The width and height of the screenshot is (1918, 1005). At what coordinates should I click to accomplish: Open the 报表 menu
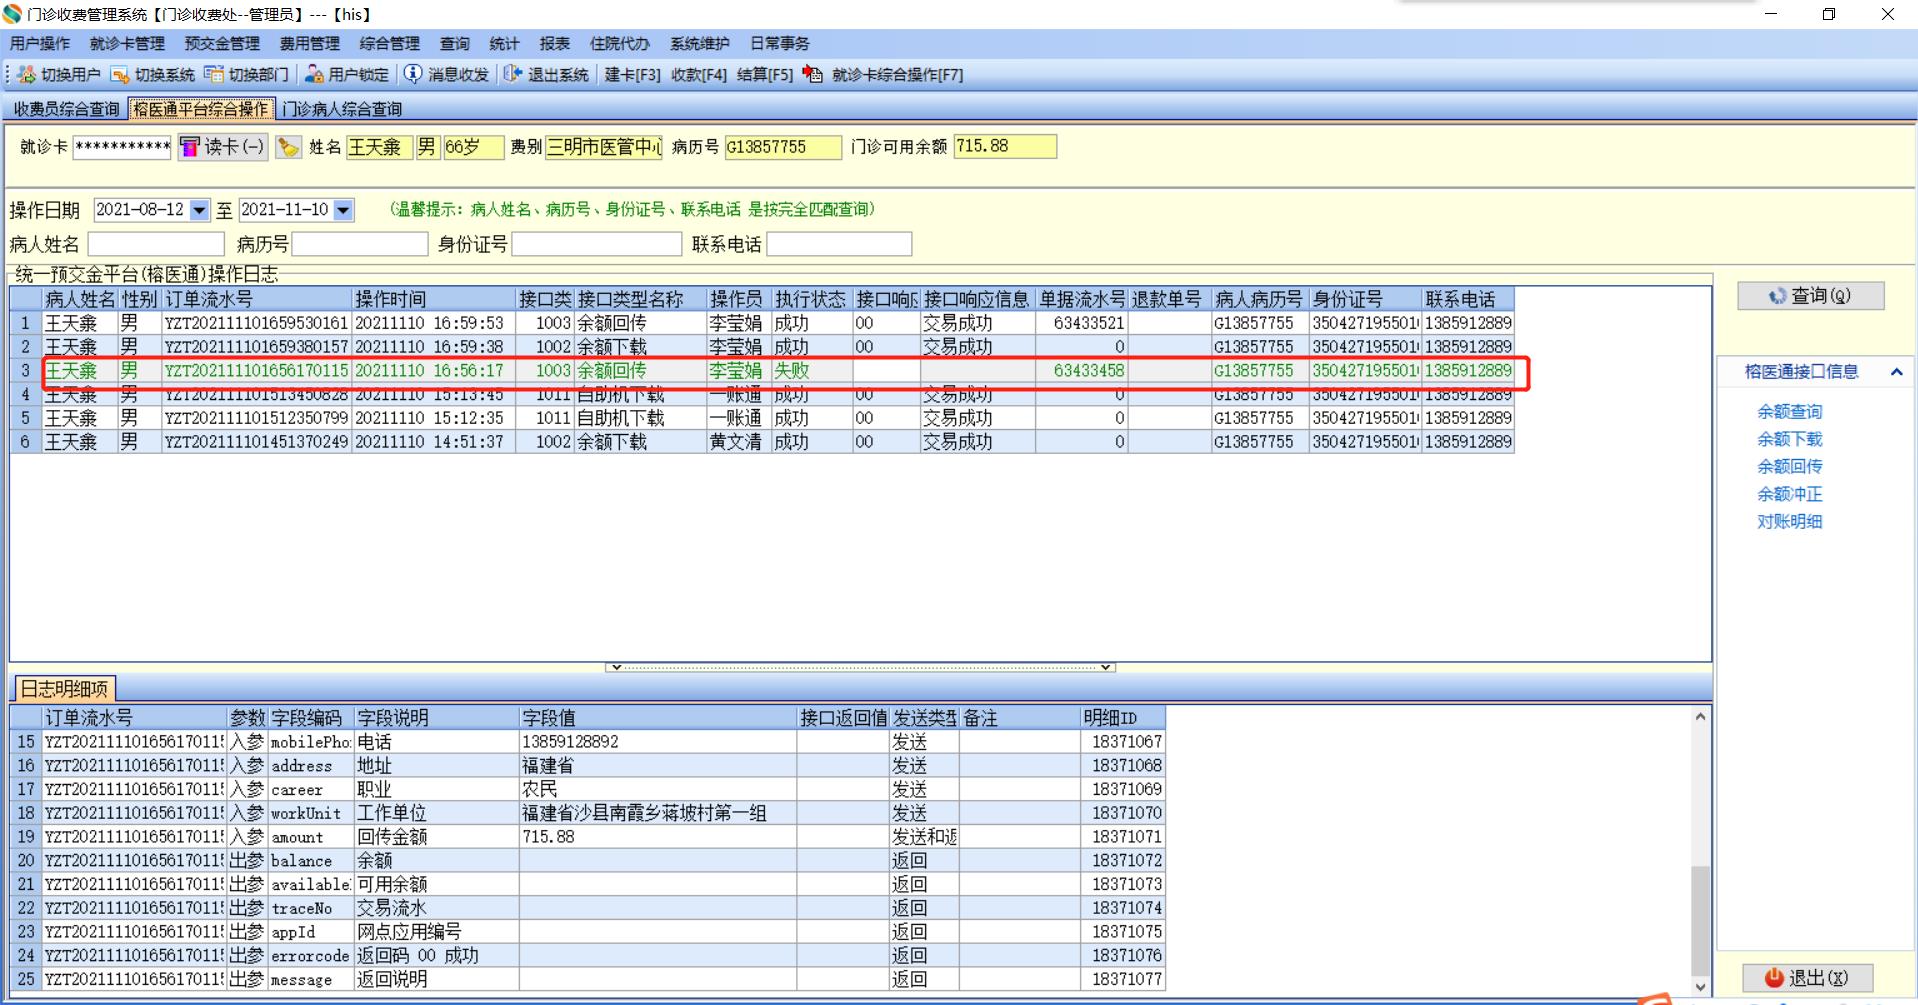(x=554, y=44)
